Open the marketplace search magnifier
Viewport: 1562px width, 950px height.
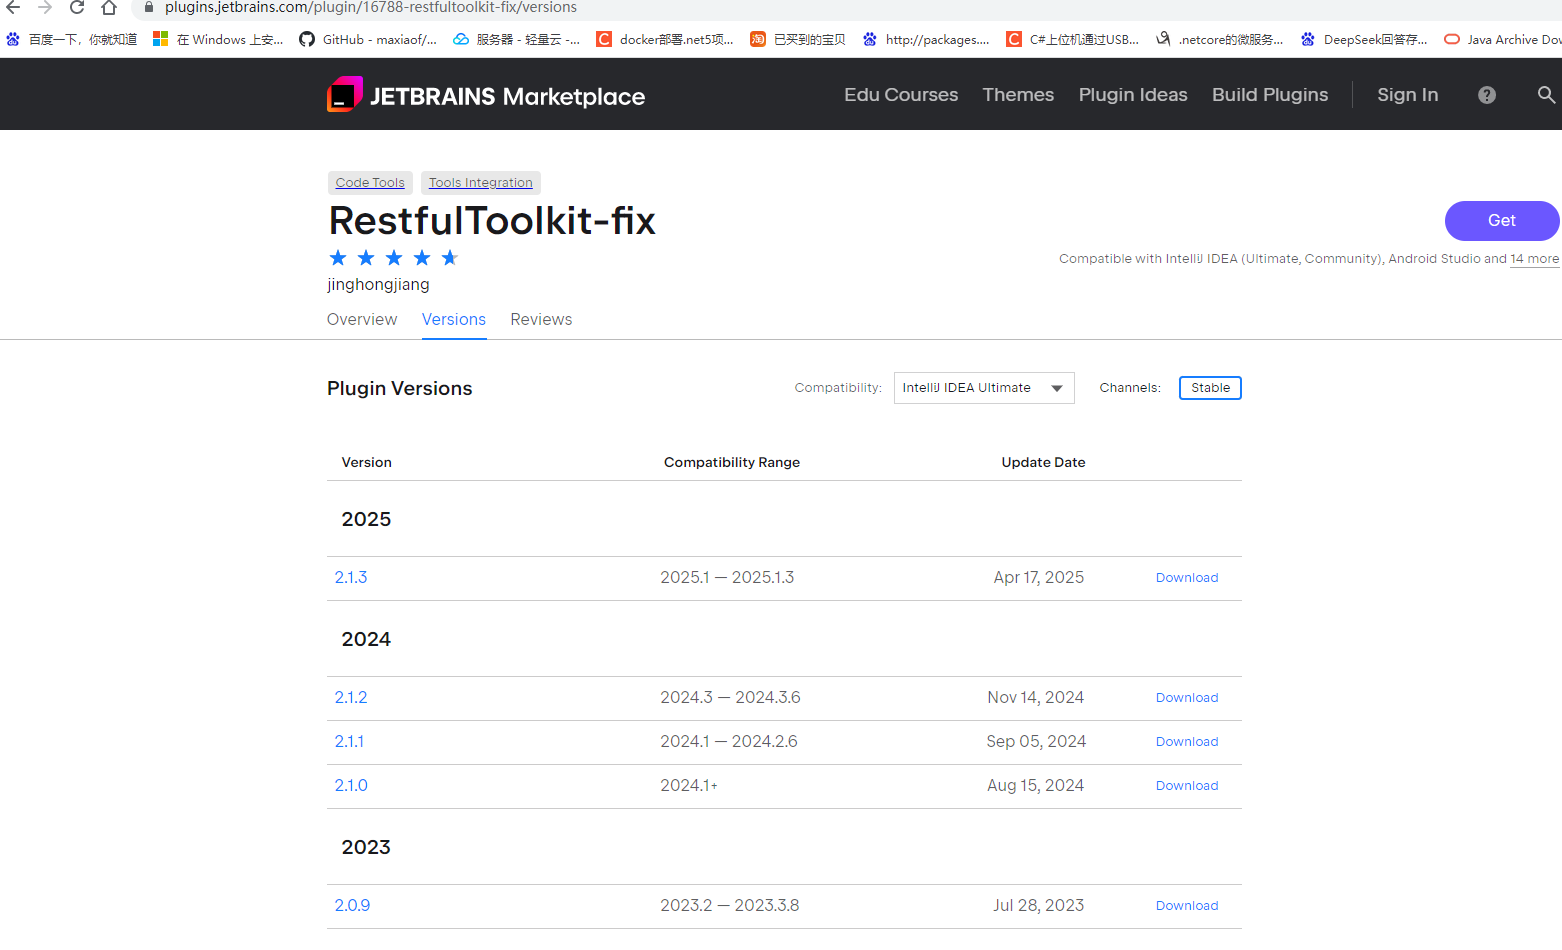(x=1546, y=95)
